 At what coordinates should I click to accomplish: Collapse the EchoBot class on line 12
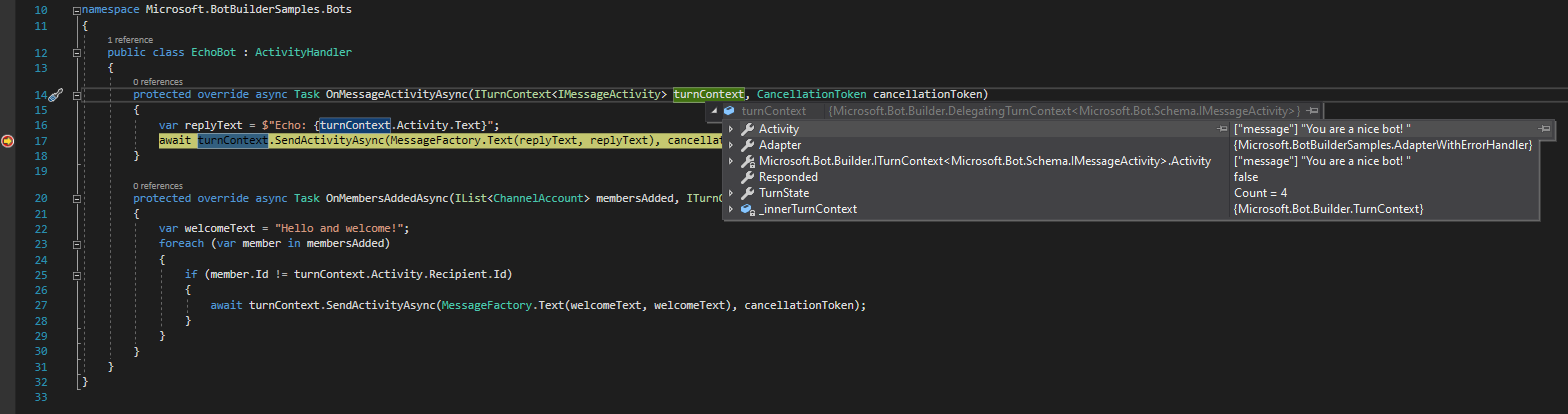coord(76,52)
